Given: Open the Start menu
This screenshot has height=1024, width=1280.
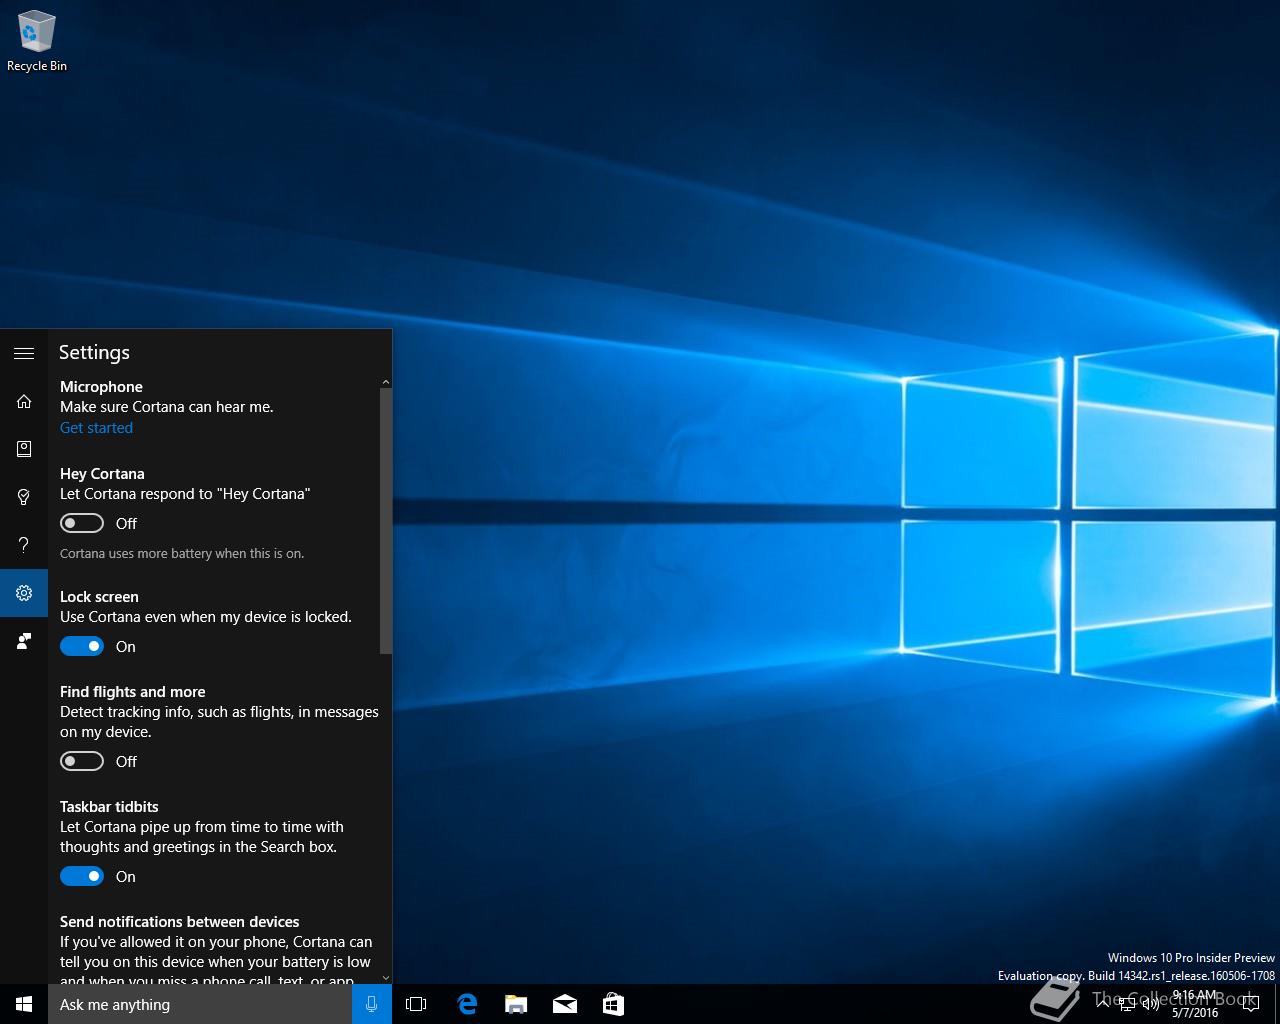Looking at the screenshot, I should pos(24,1004).
